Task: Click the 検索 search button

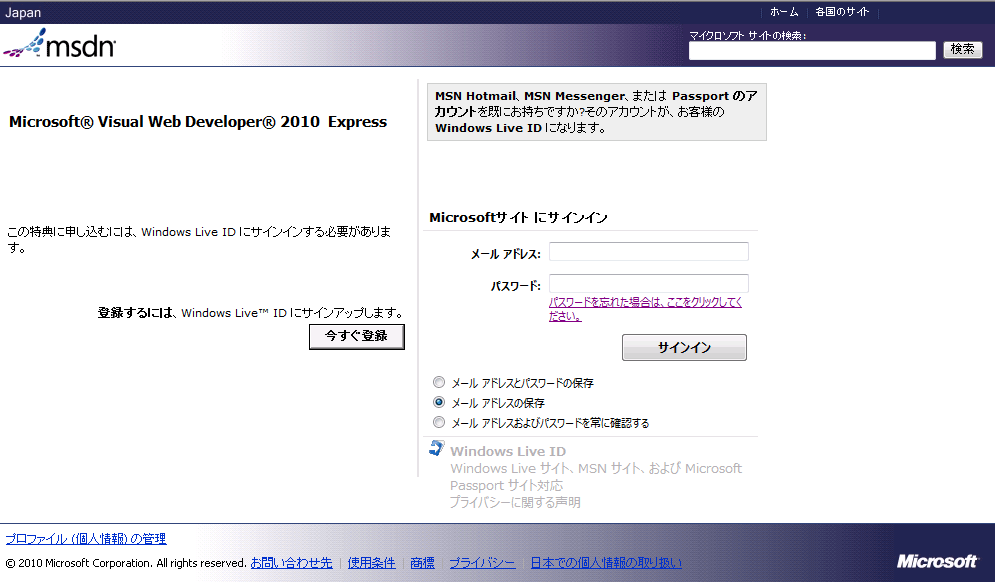Action: [963, 50]
